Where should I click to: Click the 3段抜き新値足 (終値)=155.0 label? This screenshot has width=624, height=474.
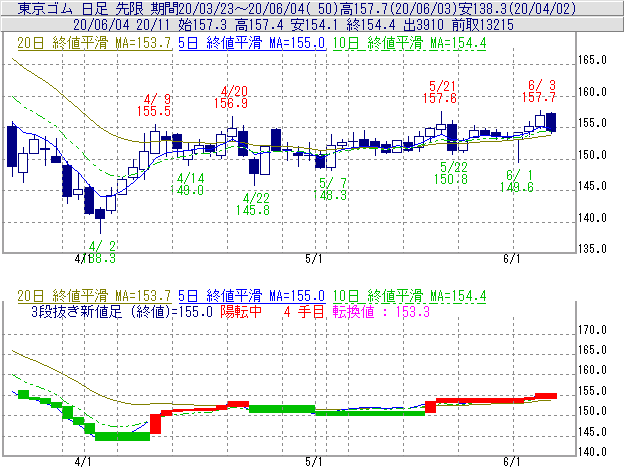coord(121,311)
